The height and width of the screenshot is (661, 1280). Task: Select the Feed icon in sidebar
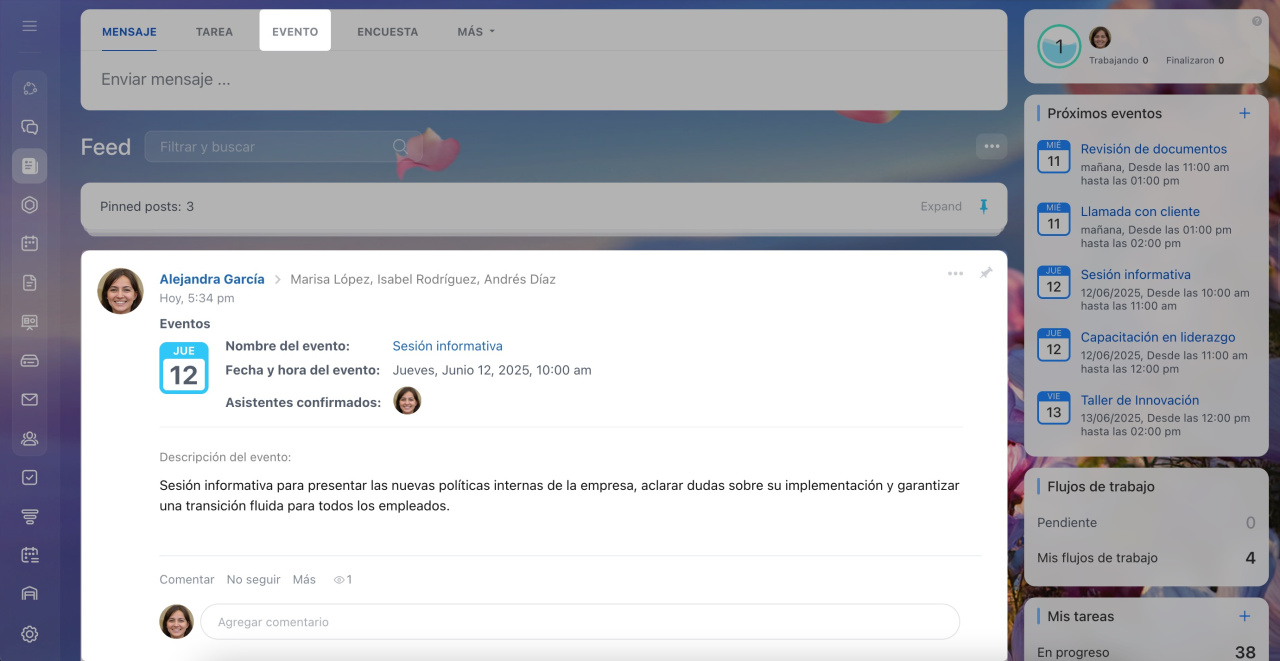coord(29,166)
